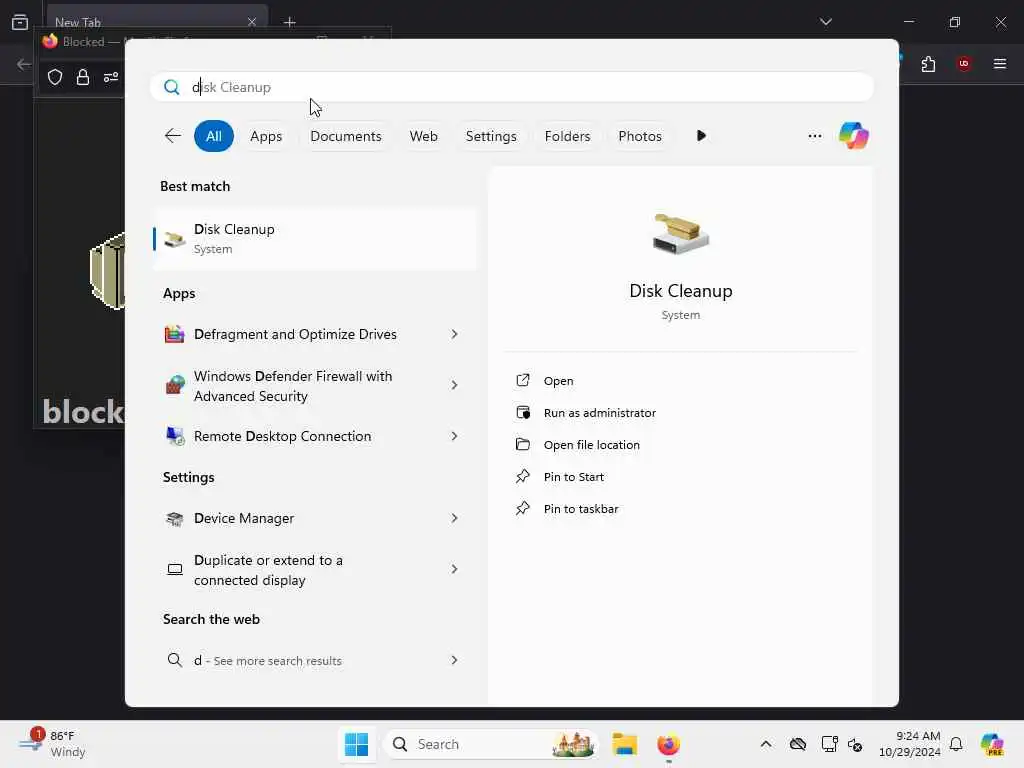Switch to the Documents filter tab

coord(345,136)
